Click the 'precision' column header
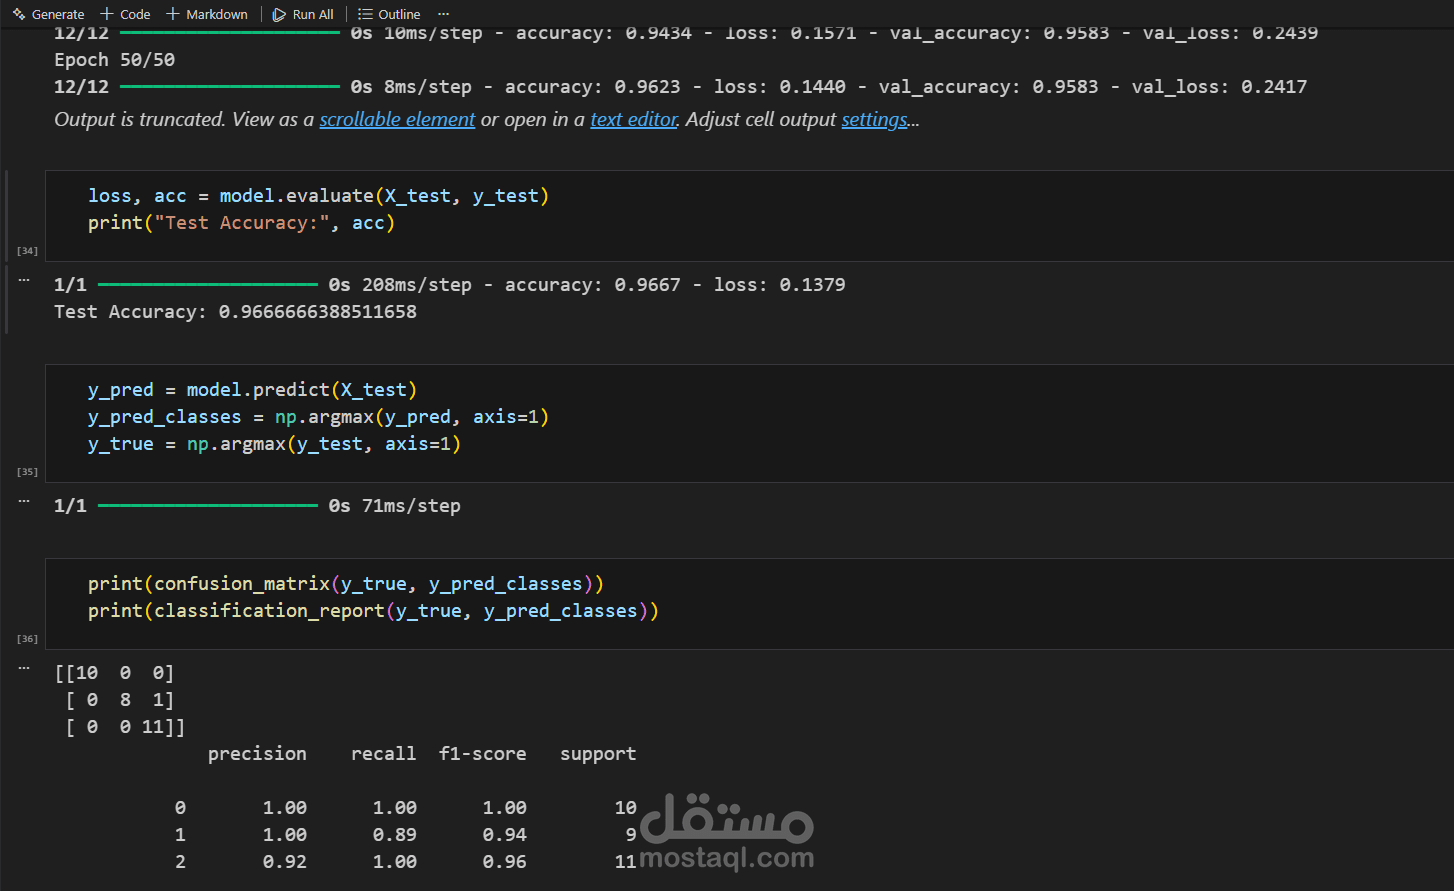The image size is (1454, 891). click(257, 754)
